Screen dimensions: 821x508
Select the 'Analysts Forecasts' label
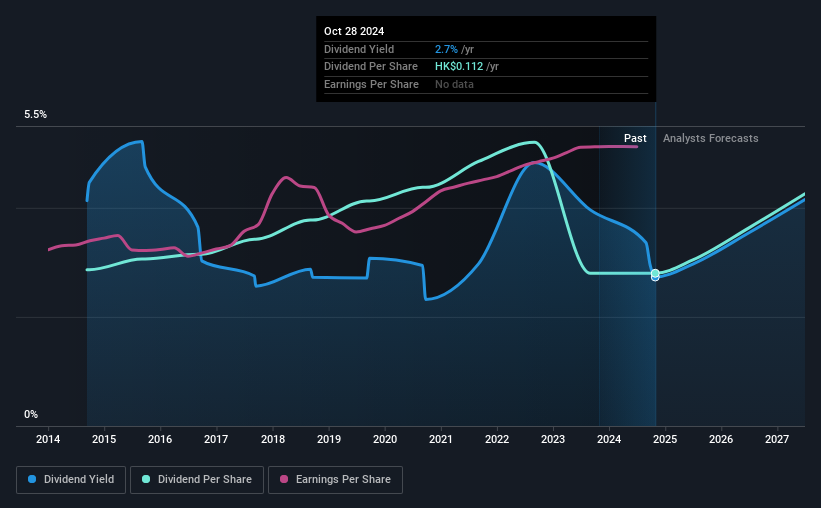[x=711, y=138]
